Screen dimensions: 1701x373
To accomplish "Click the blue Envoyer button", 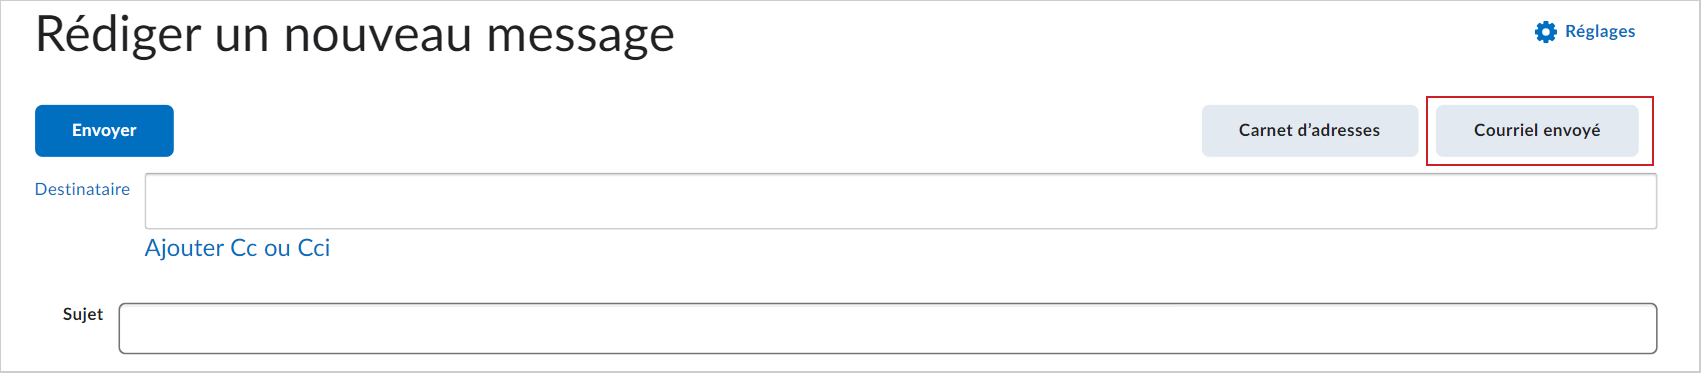I will click(x=104, y=131).
